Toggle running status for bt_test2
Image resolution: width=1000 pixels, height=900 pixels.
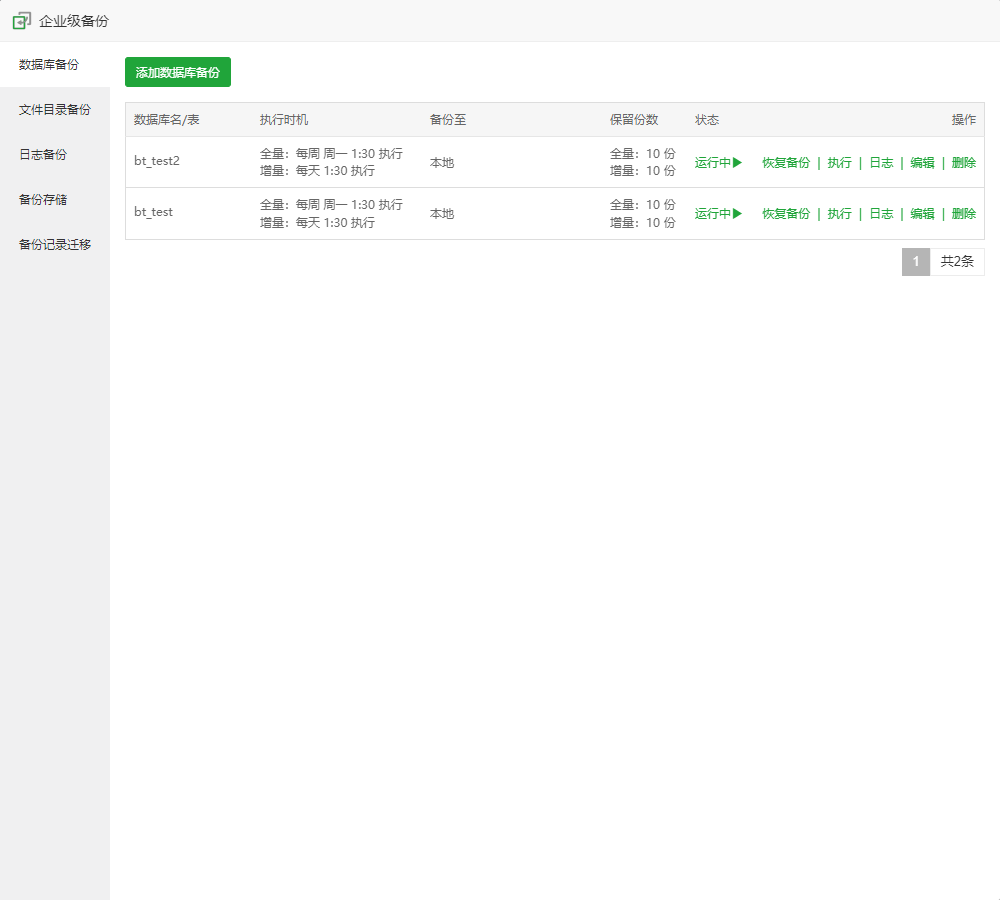tap(718, 162)
